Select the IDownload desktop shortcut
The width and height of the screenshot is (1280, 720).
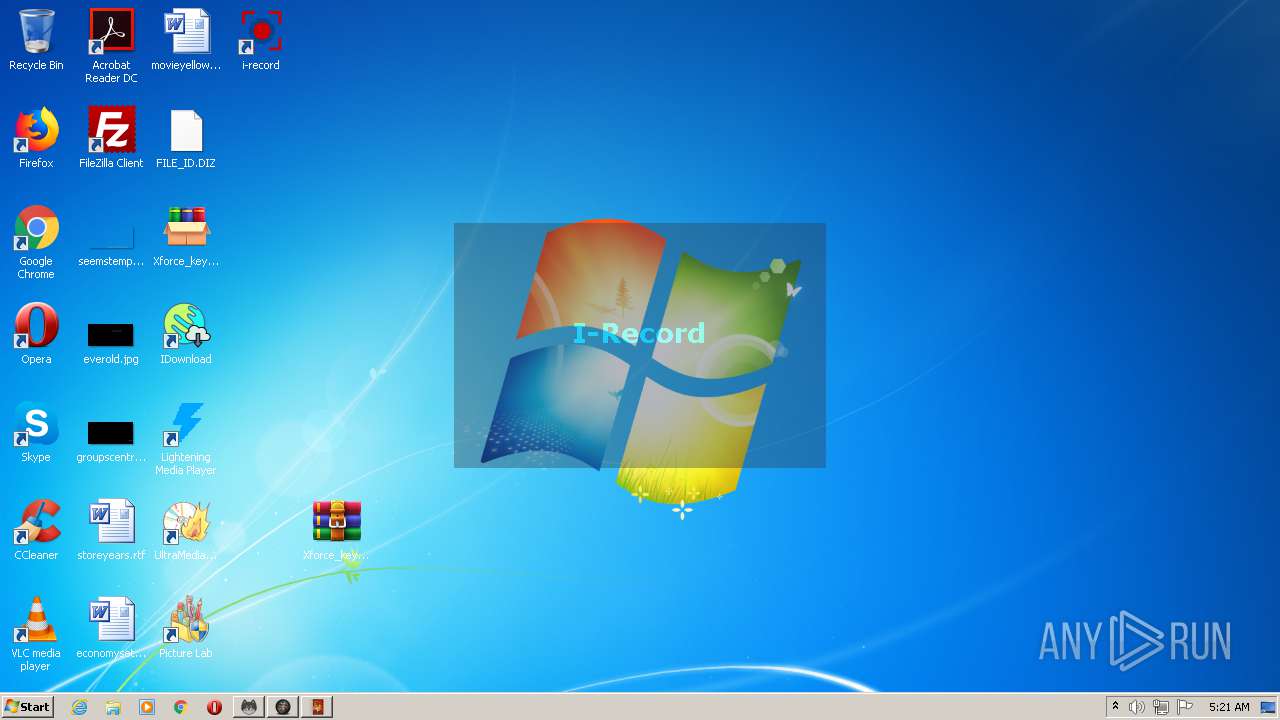pyautogui.click(x=186, y=334)
